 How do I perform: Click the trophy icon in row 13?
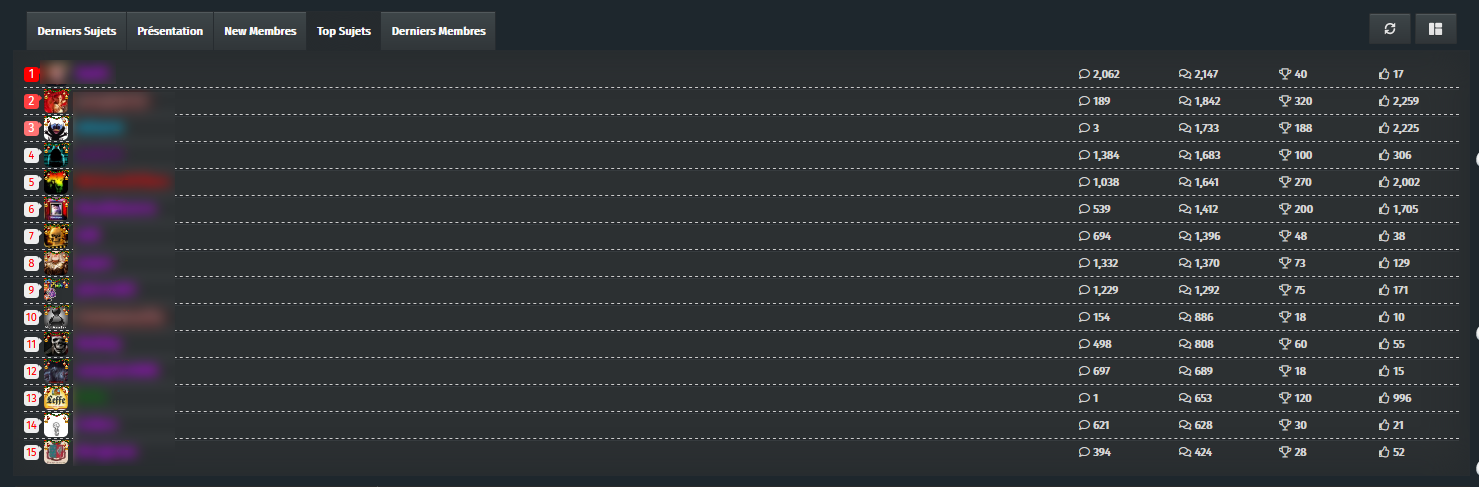(1285, 398)
